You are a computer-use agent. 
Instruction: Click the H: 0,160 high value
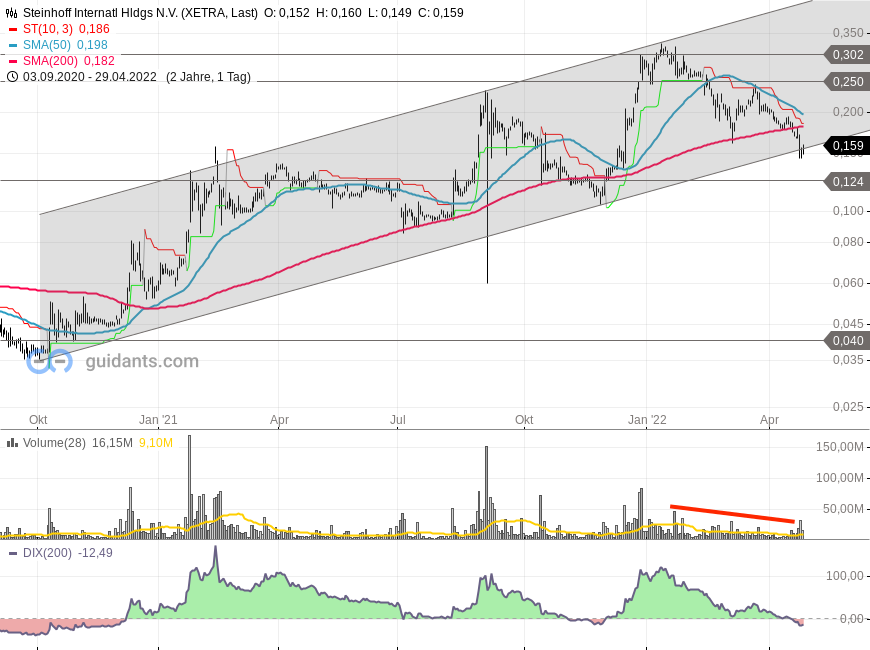pyautogui.click(x=338, y=13)
